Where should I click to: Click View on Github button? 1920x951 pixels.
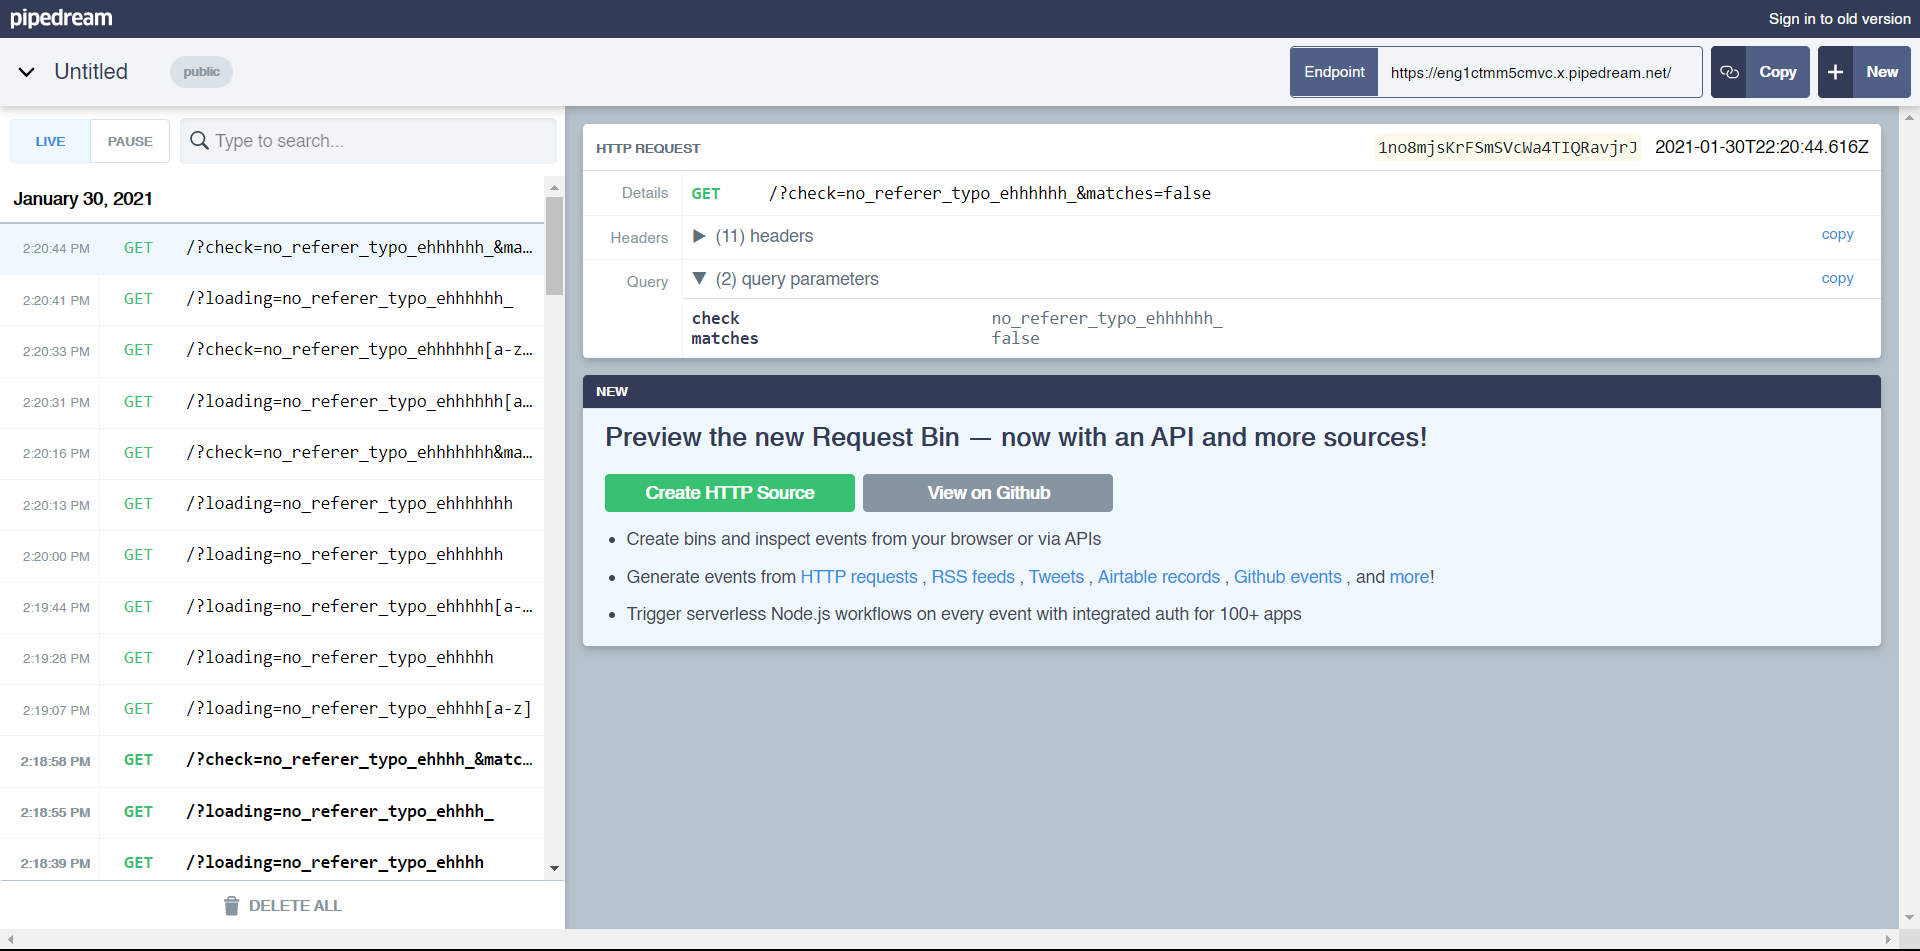[x=987, y=493]
